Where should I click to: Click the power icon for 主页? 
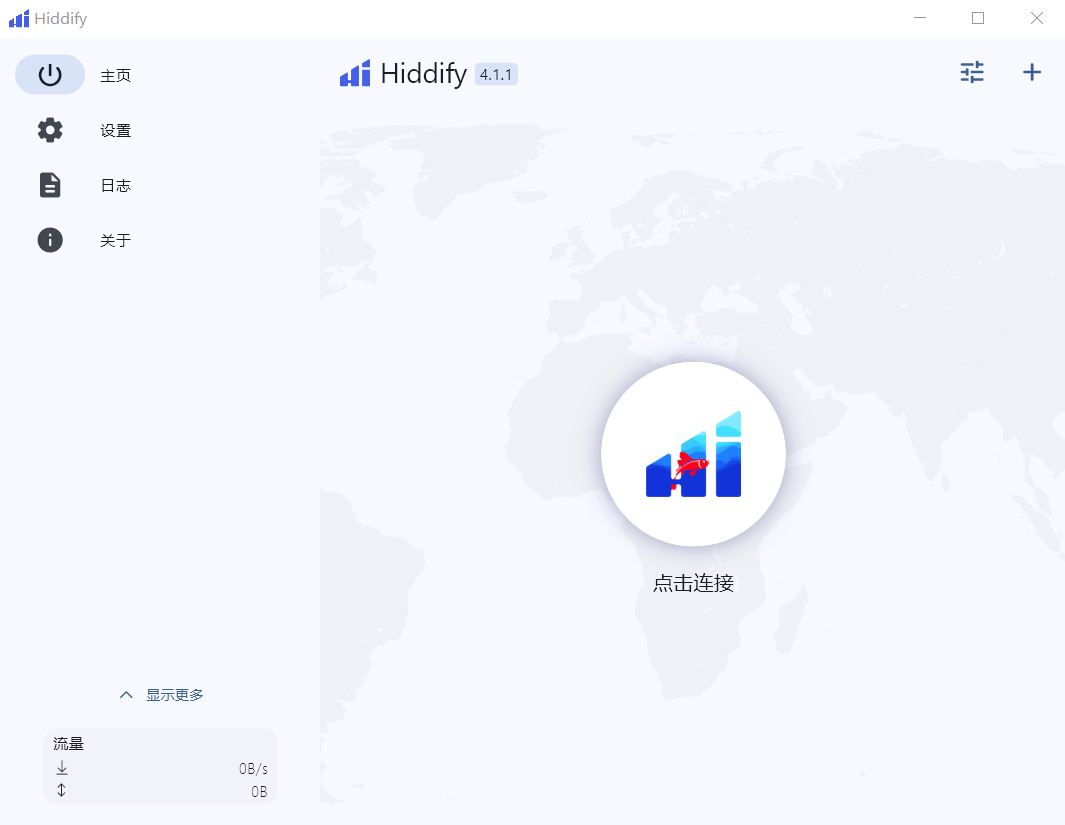click(x=50, y=75)
